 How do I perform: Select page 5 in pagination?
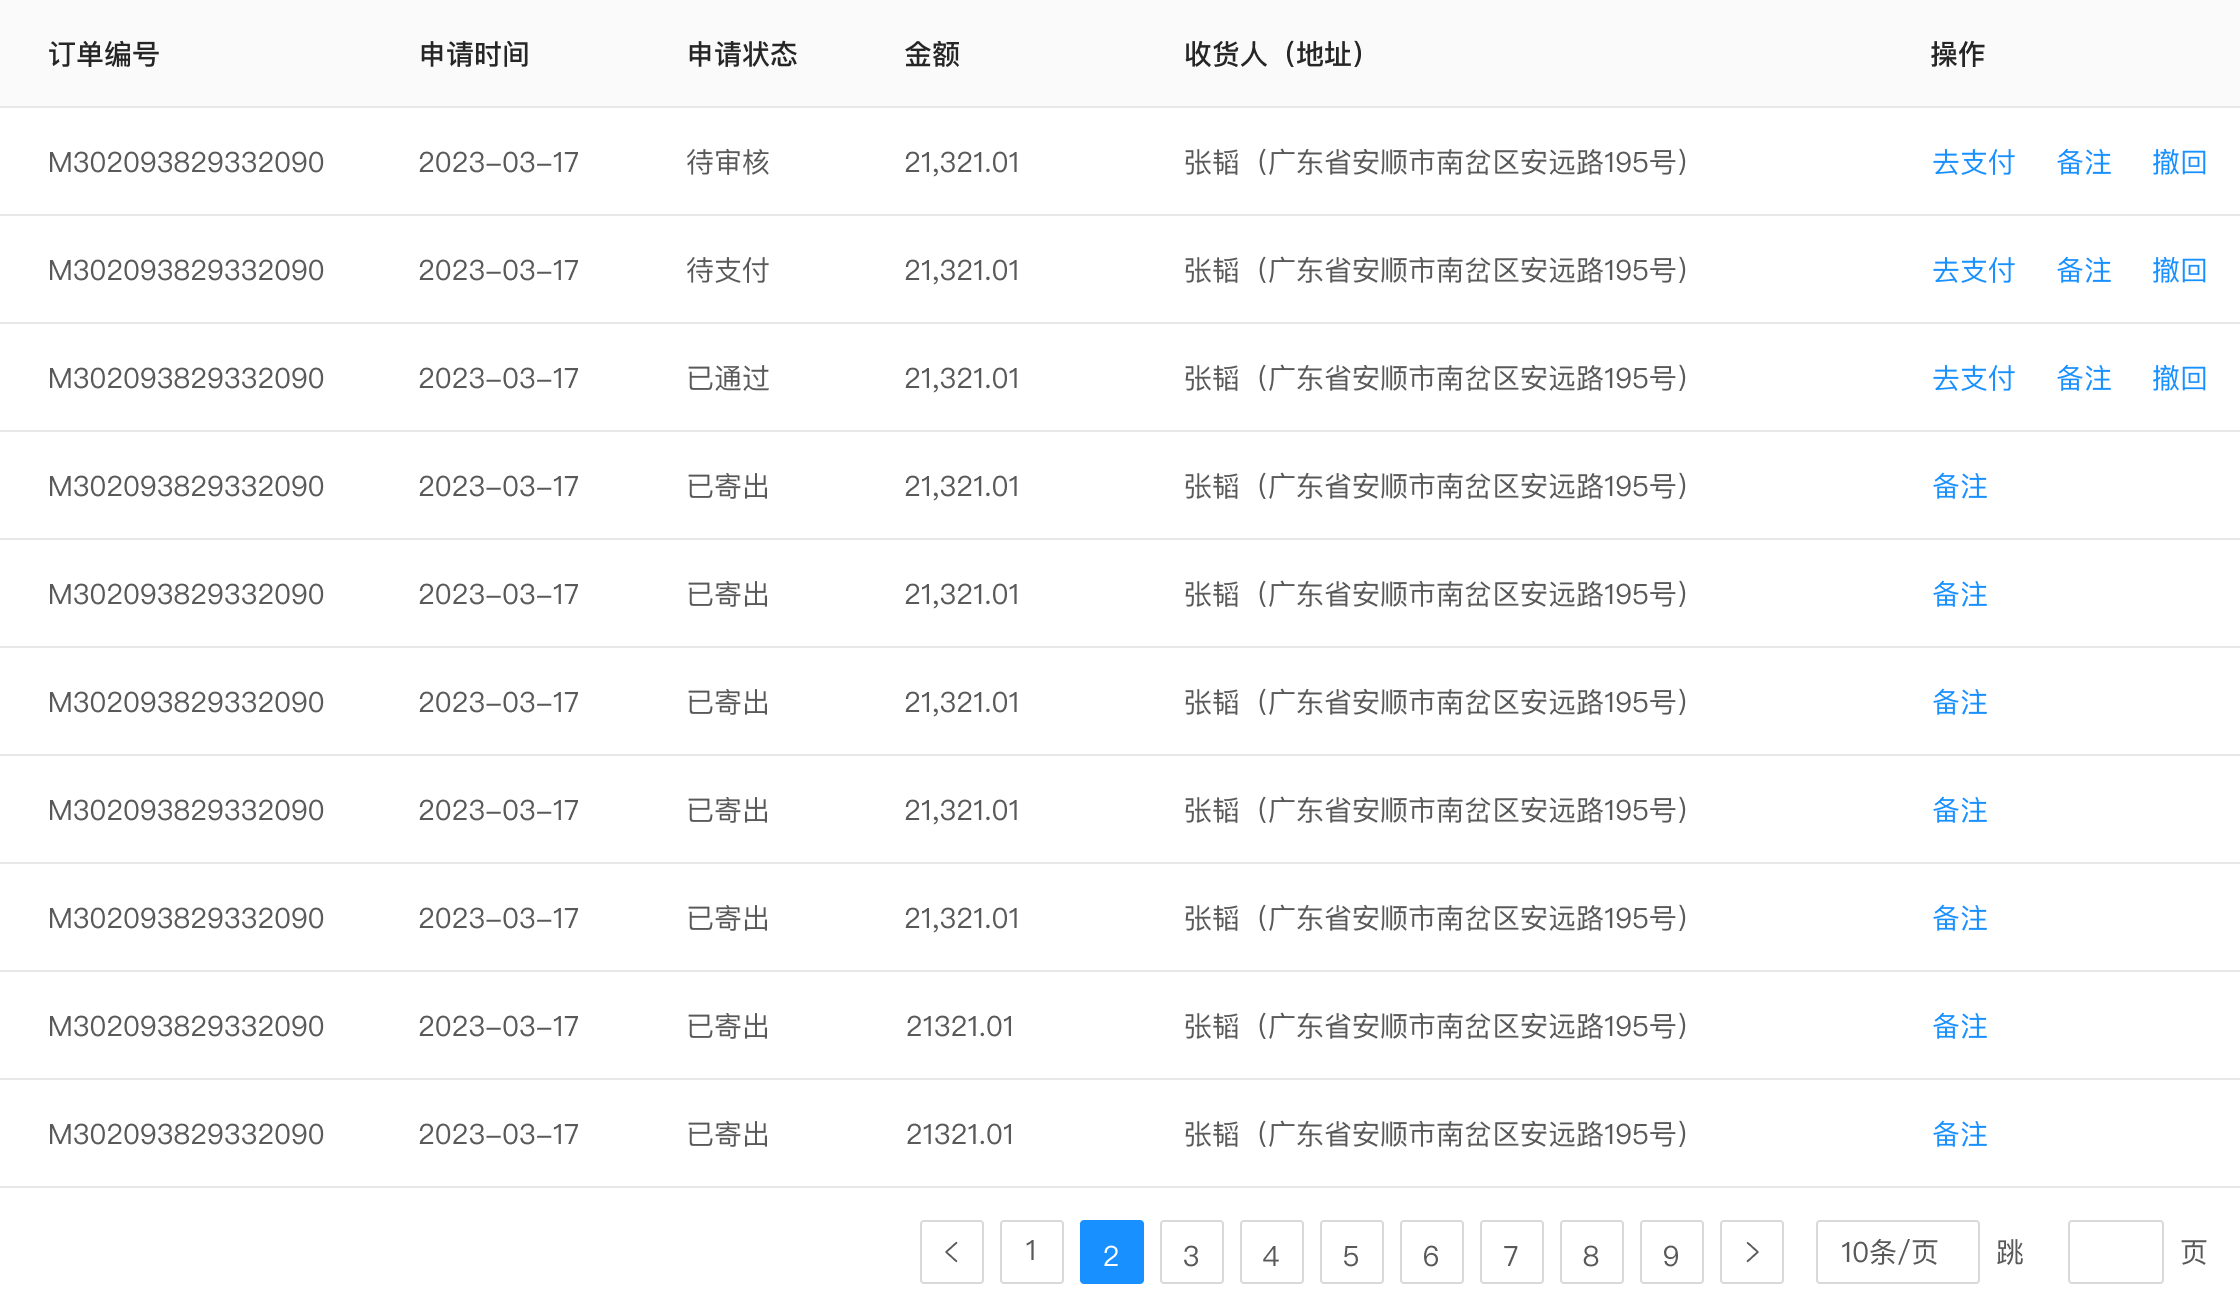(x=1351, y=1252)
